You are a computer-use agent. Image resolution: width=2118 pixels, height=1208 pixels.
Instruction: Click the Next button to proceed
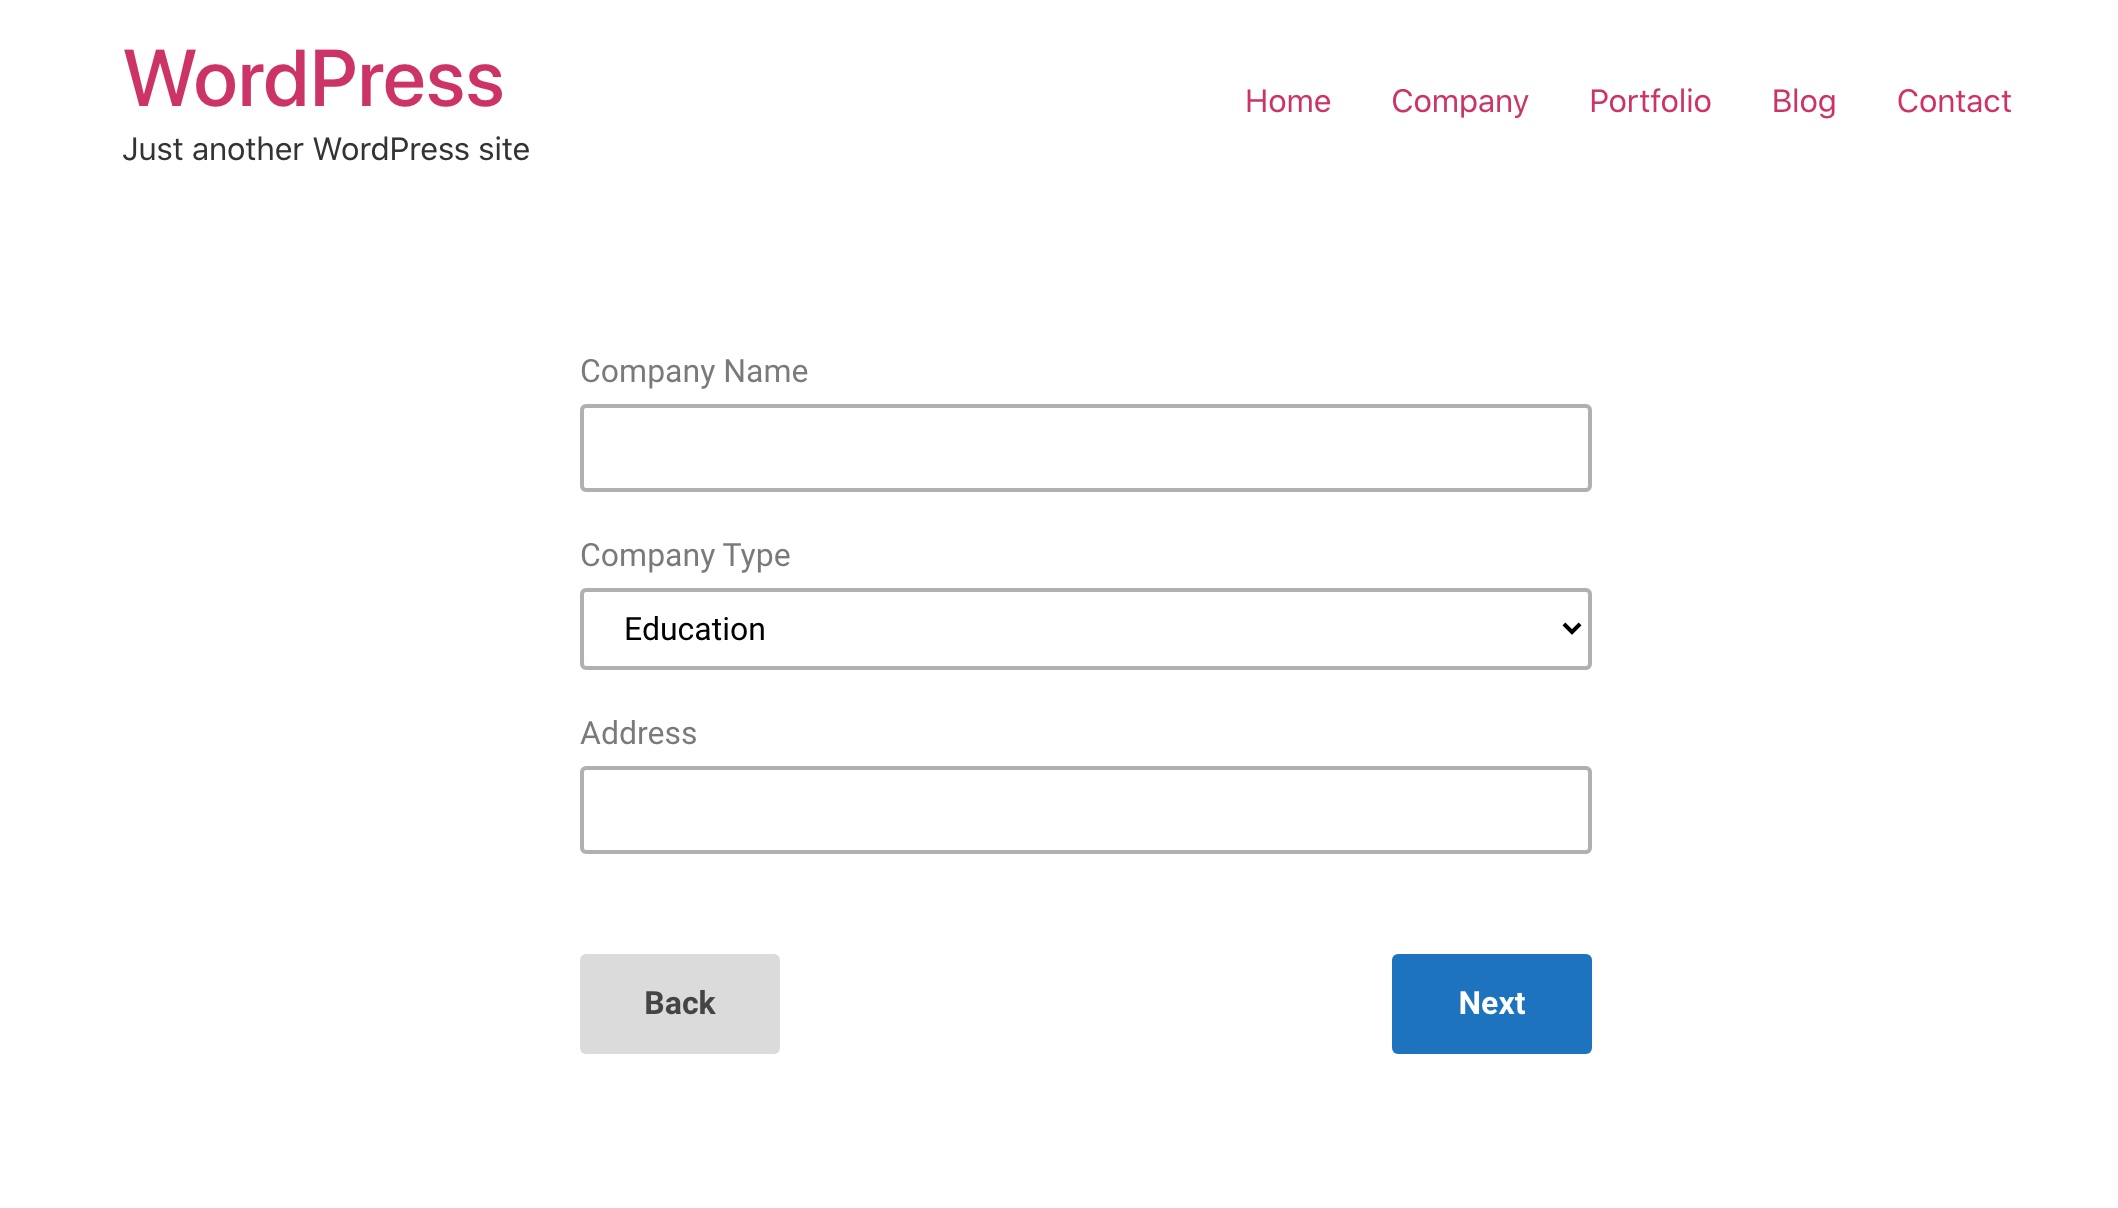[1491, 1003]
